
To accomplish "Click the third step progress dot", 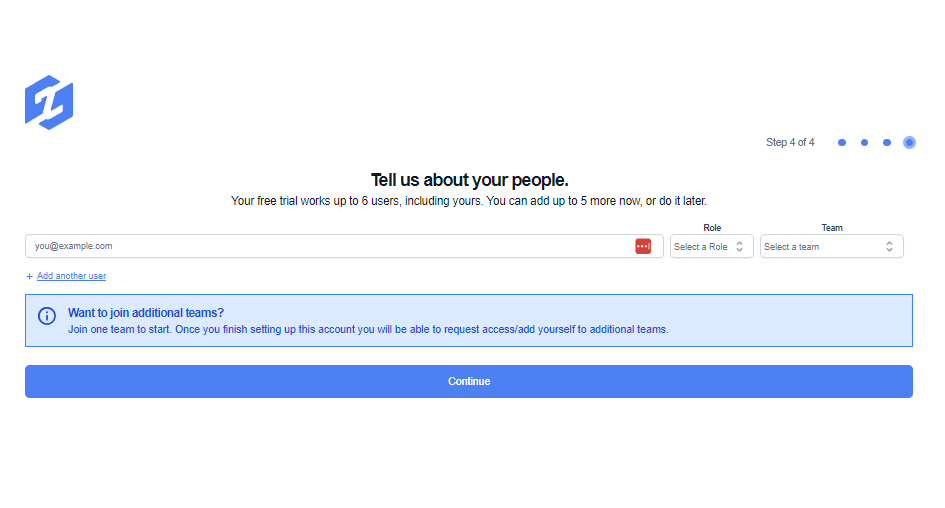I will 887,143.
